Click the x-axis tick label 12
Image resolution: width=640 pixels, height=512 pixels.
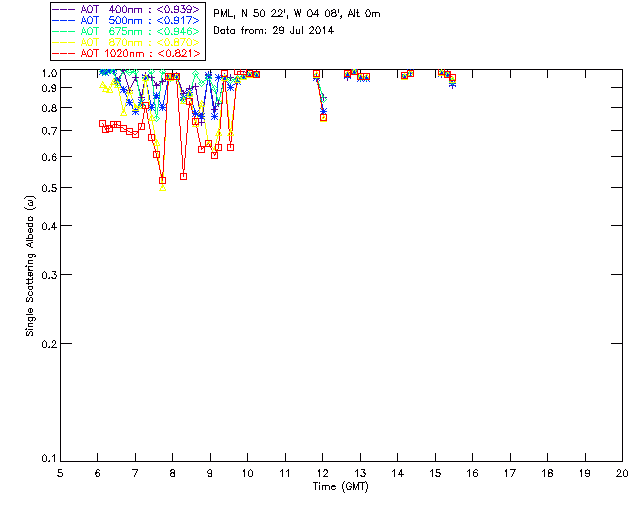(322, 473)
